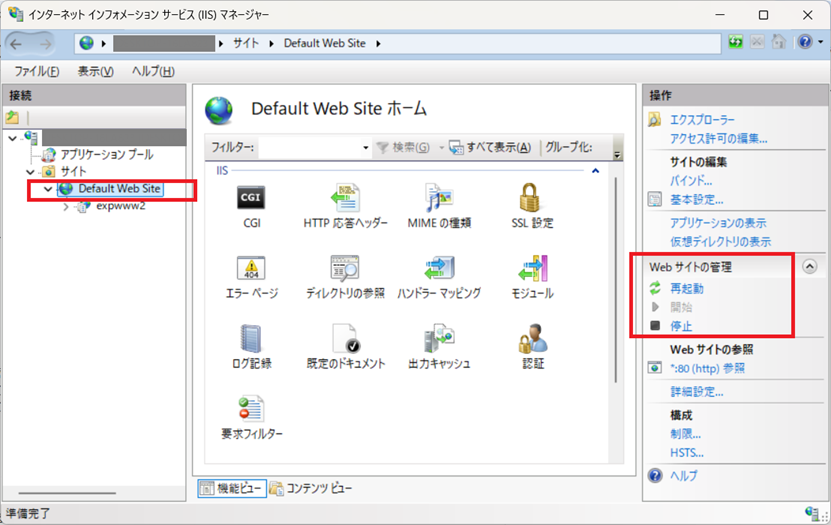Image resolution: width=831 pixels, height=525 pixels.
Task: Click the 停止 stop link
Action: [x=681, y=326]
